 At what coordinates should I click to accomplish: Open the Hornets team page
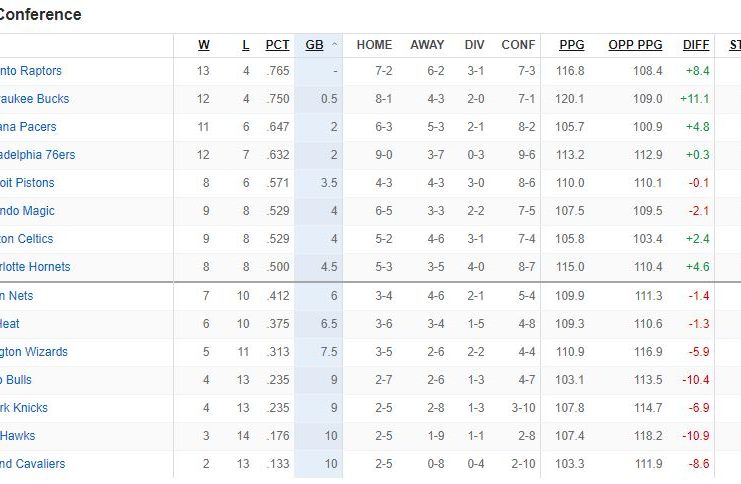pos(36,267)
